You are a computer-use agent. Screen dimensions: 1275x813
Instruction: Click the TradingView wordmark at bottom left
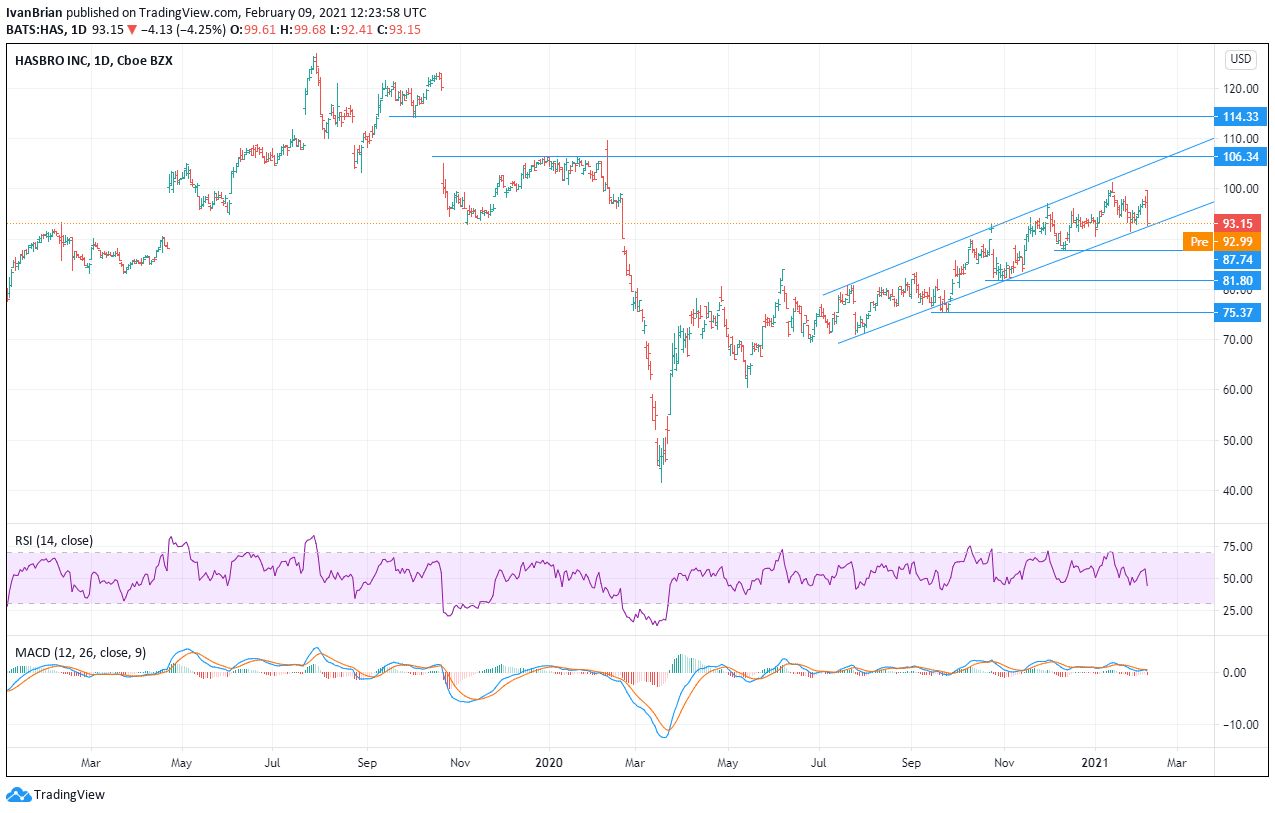coord(69,795)
